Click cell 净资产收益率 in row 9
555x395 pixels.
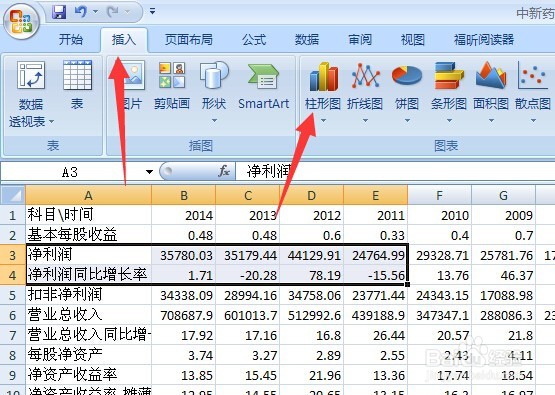[88, 374]
